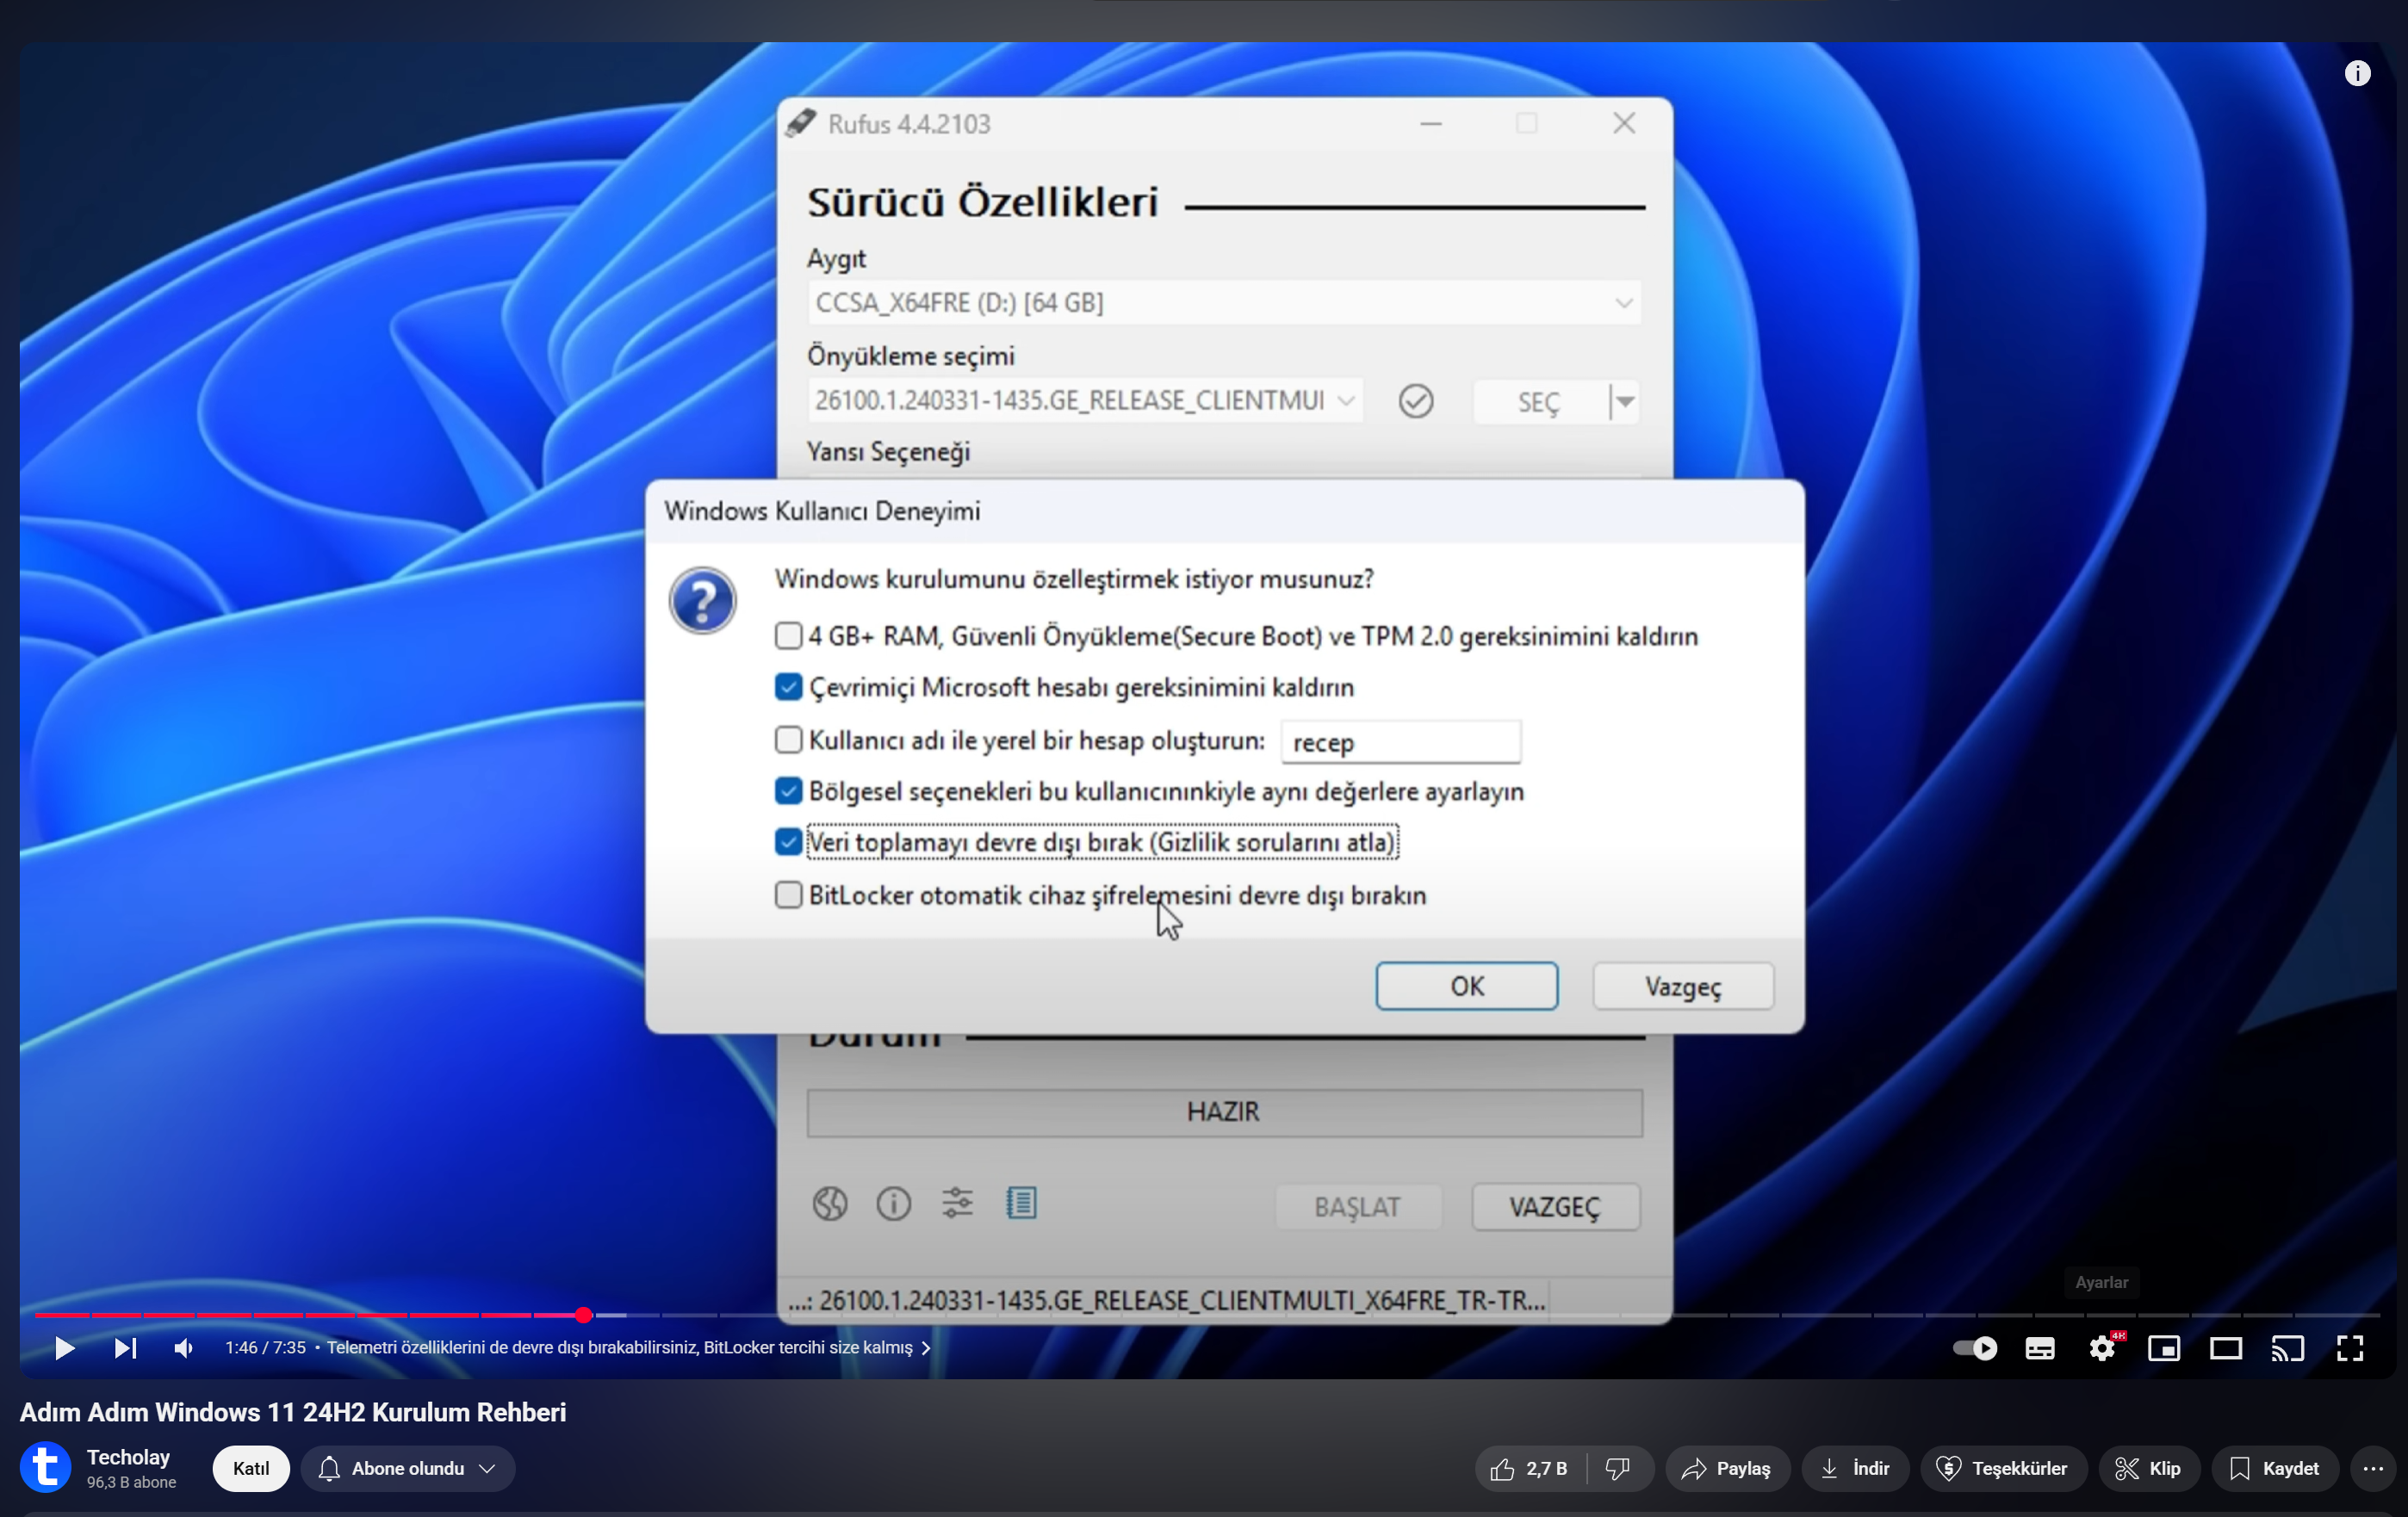Screen dimensions: 2408x1517
Task: Uncheck the data collection disable box
Action: [x=789, y=842]
